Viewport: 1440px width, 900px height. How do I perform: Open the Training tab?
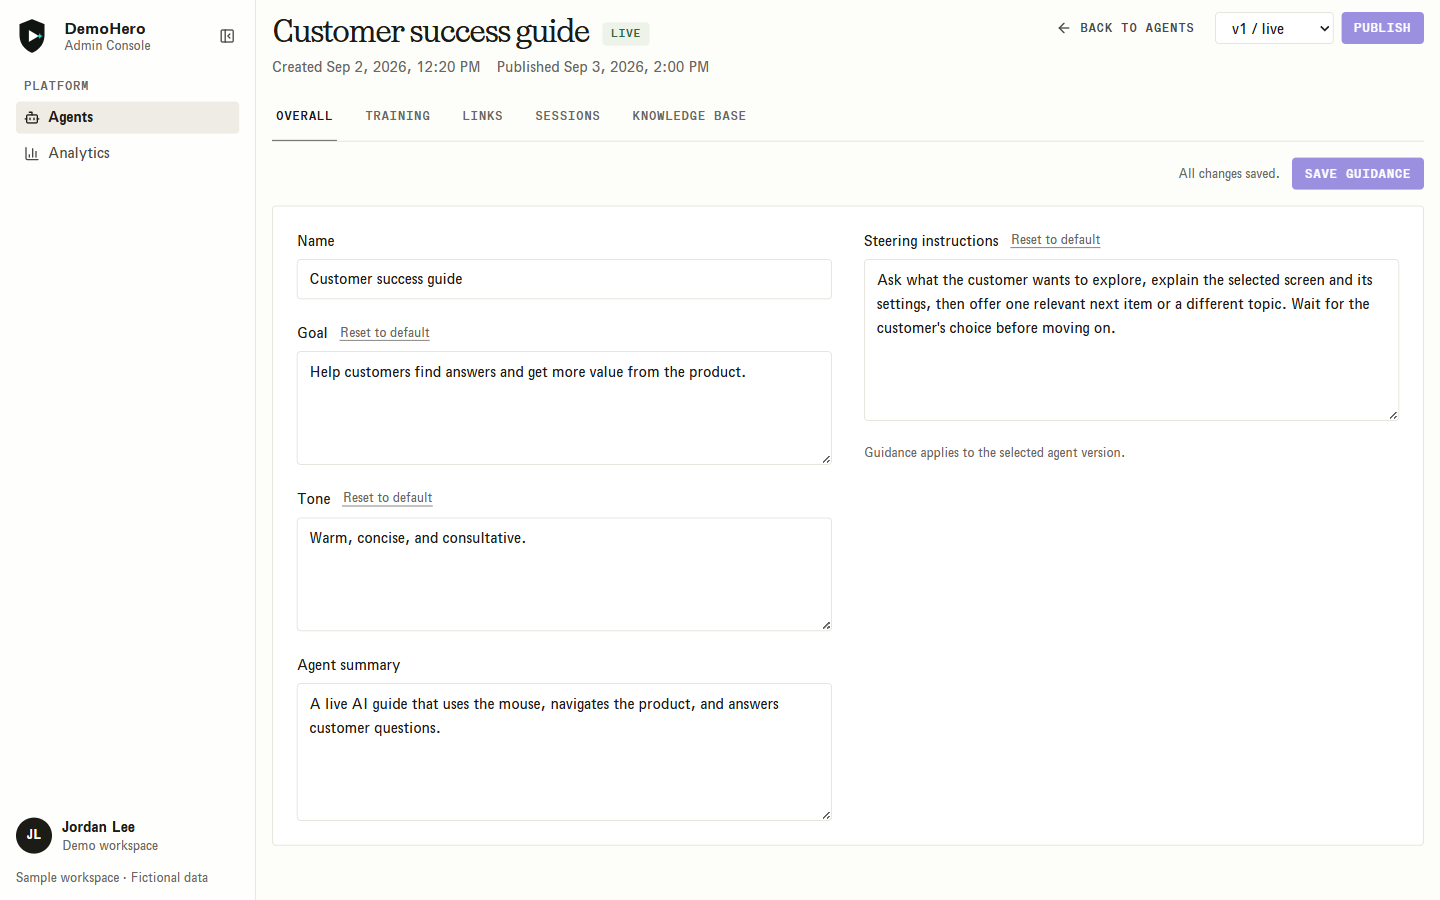[x=398, y=116]
